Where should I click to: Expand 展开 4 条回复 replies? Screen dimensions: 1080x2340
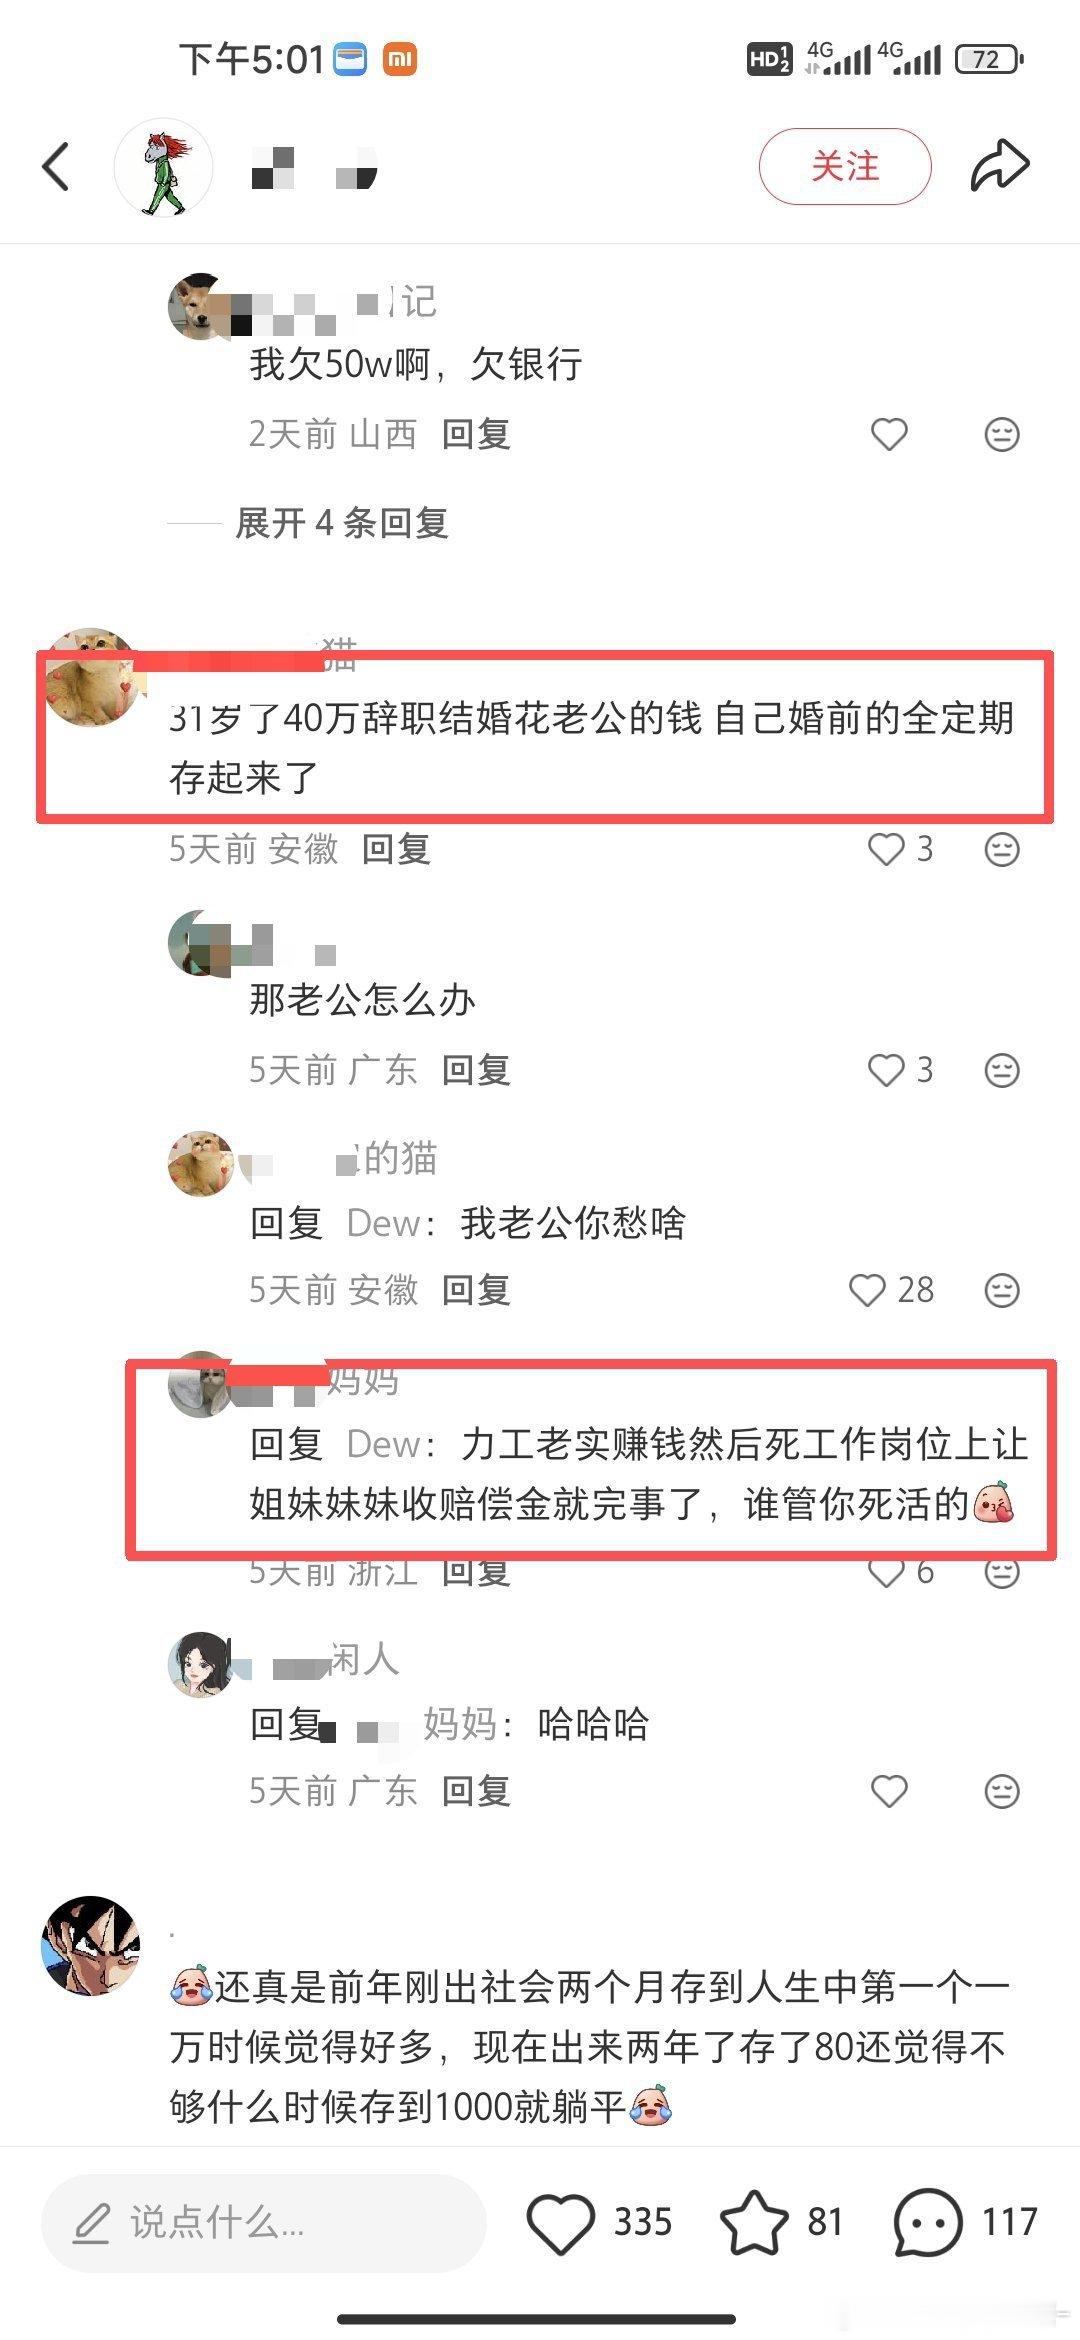[x=342, y=523]
